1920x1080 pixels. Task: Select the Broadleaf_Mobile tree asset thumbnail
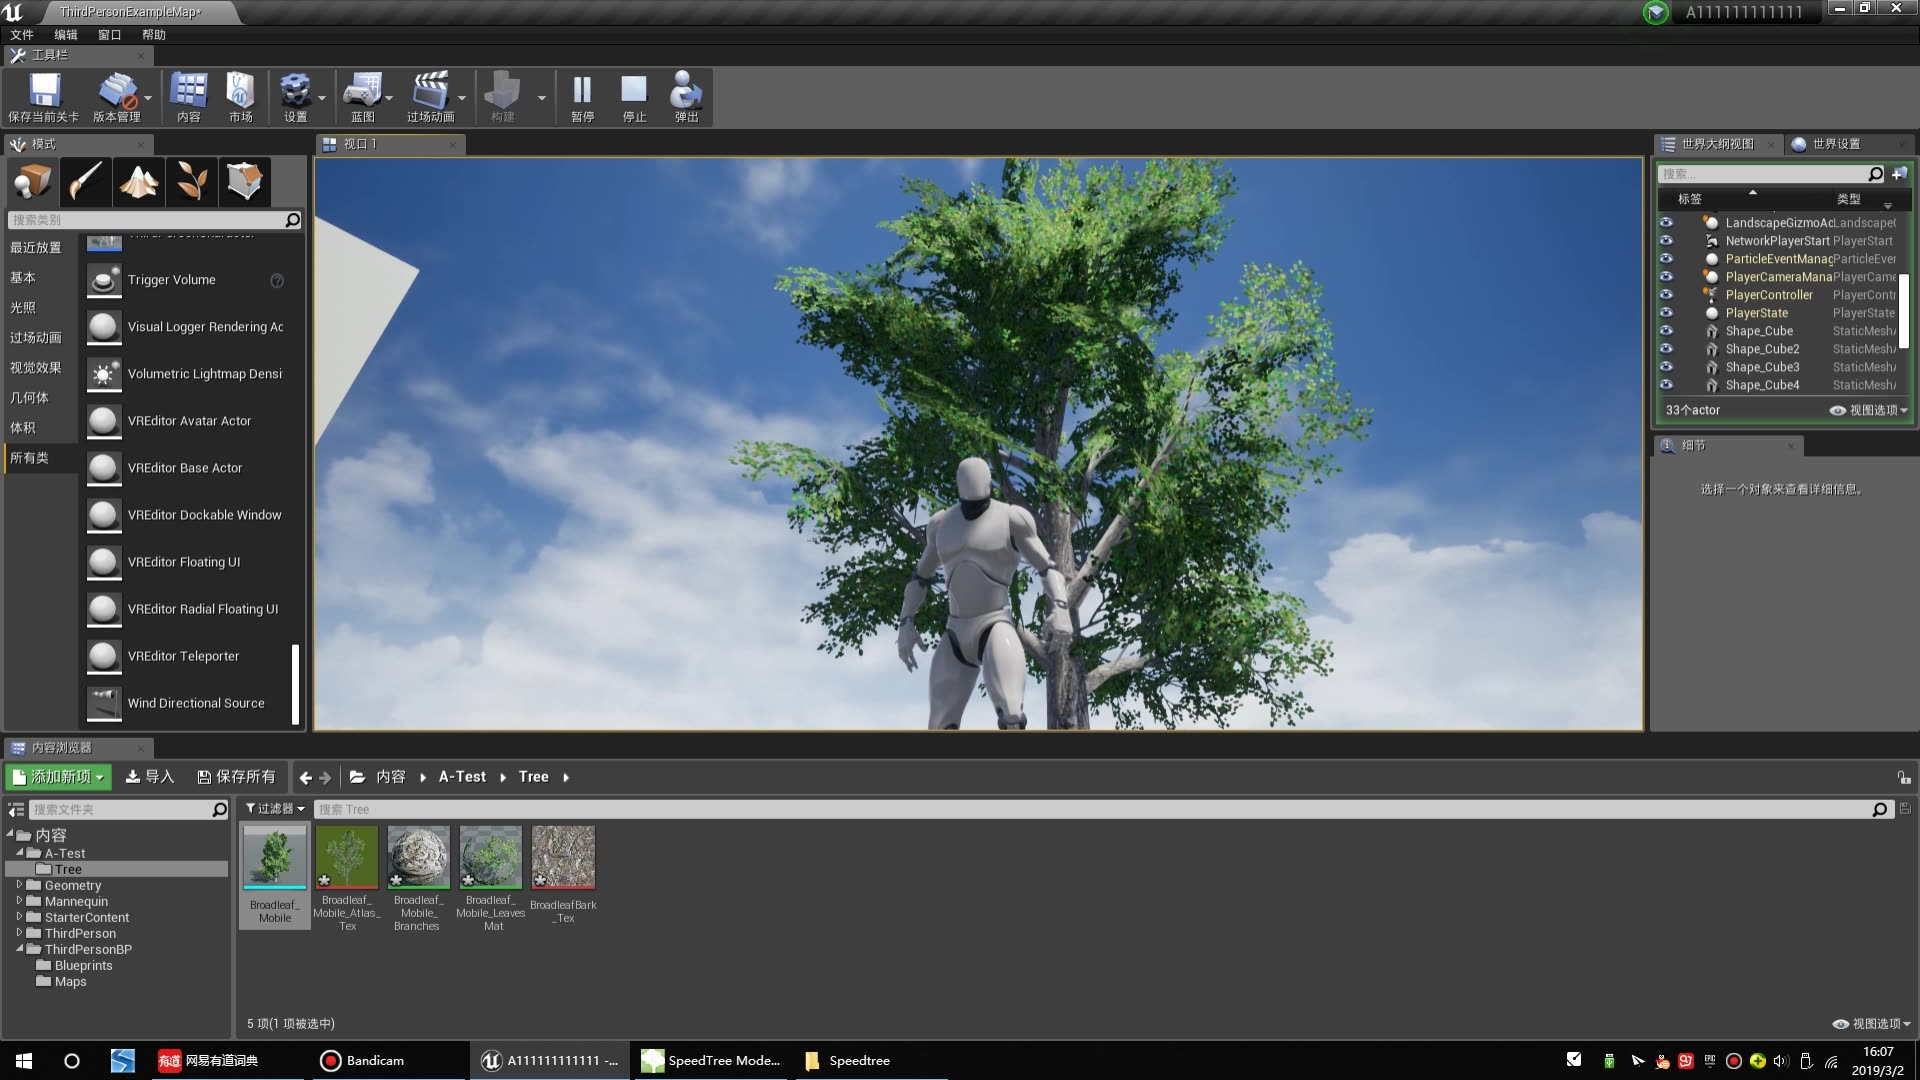pos(274,857)
